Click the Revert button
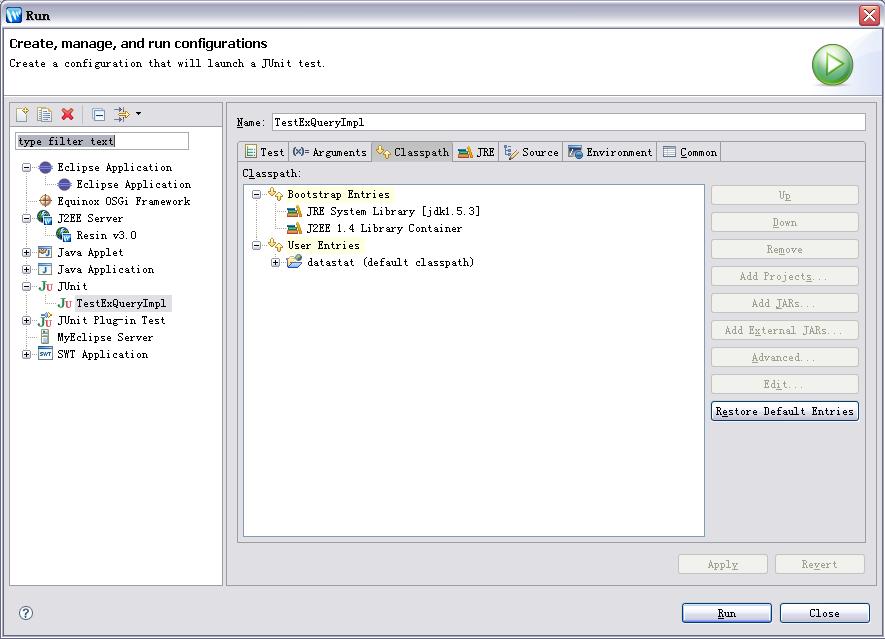Screen dimensions: 885x639 820,564
